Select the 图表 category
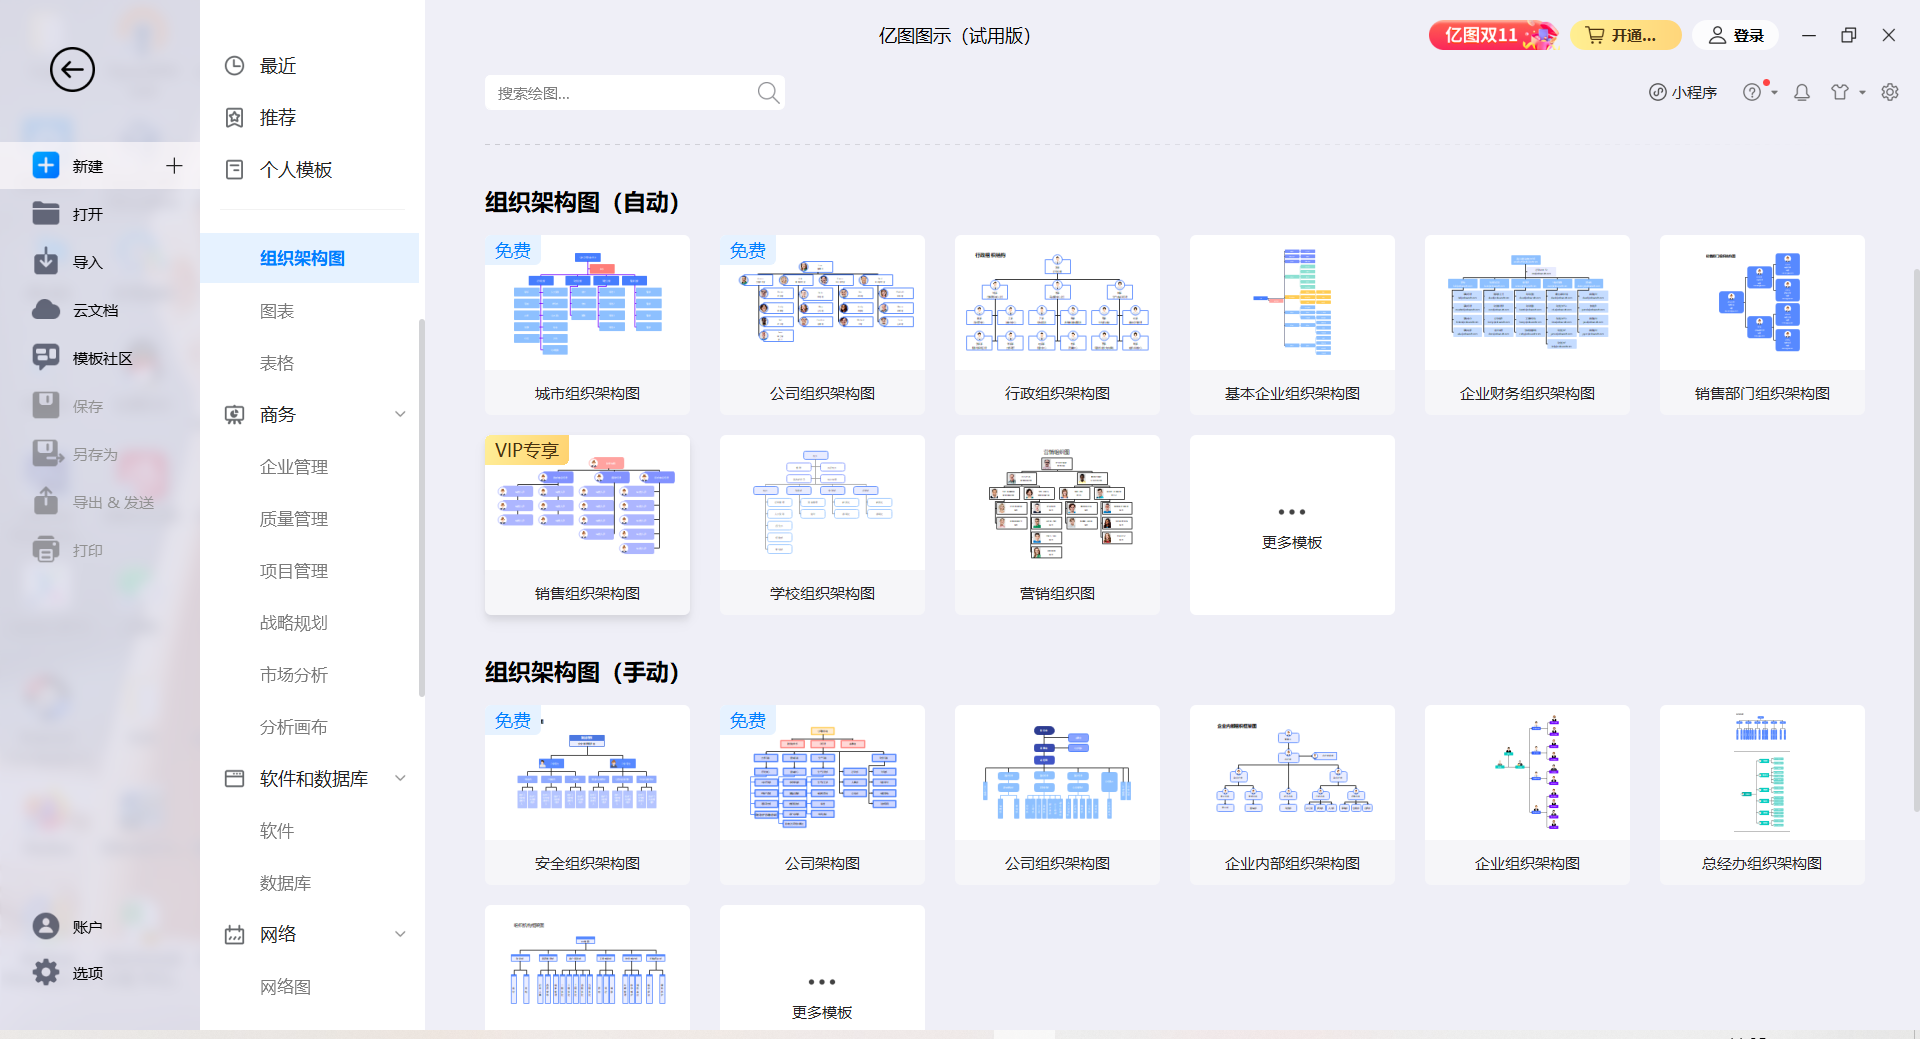 coord(277,311)
